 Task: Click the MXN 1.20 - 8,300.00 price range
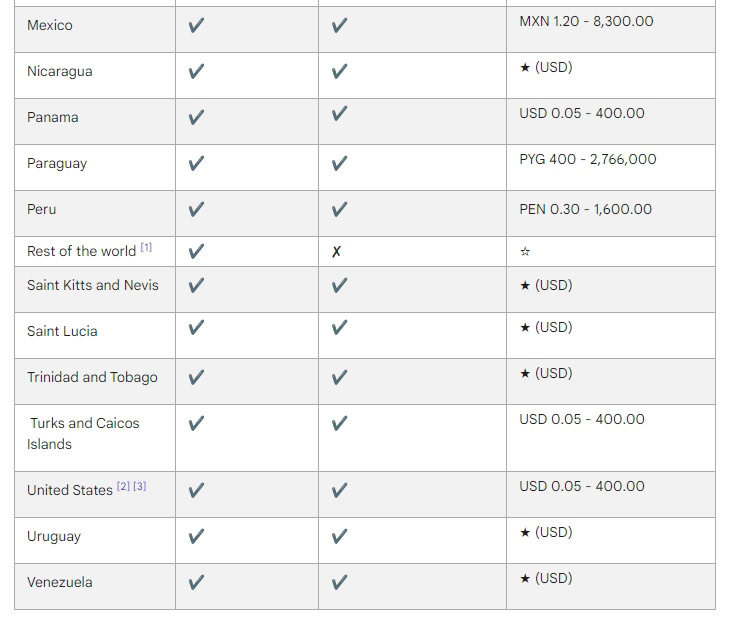pos(586,21)
